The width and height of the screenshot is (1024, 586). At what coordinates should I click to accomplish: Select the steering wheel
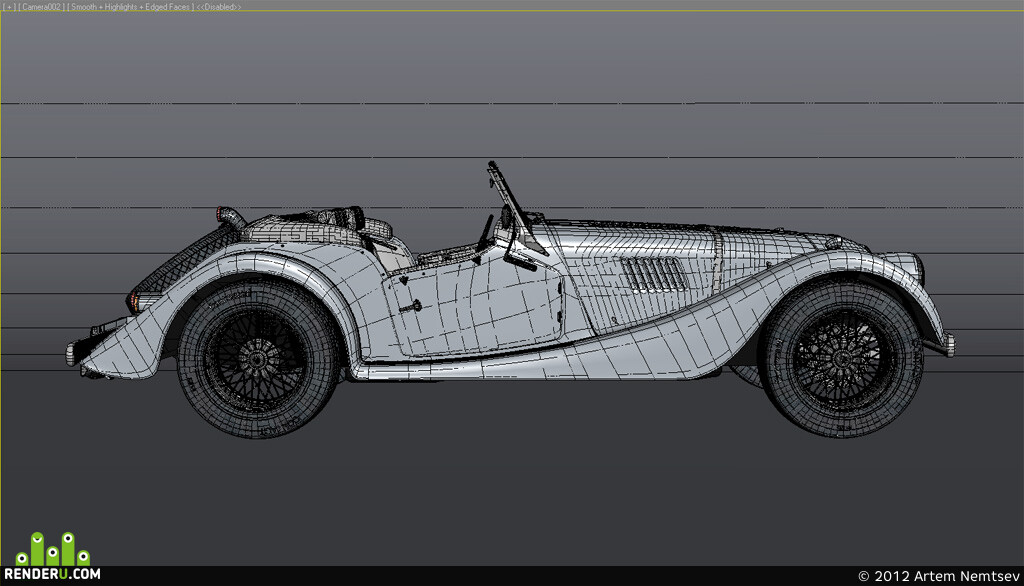(486, 232)
